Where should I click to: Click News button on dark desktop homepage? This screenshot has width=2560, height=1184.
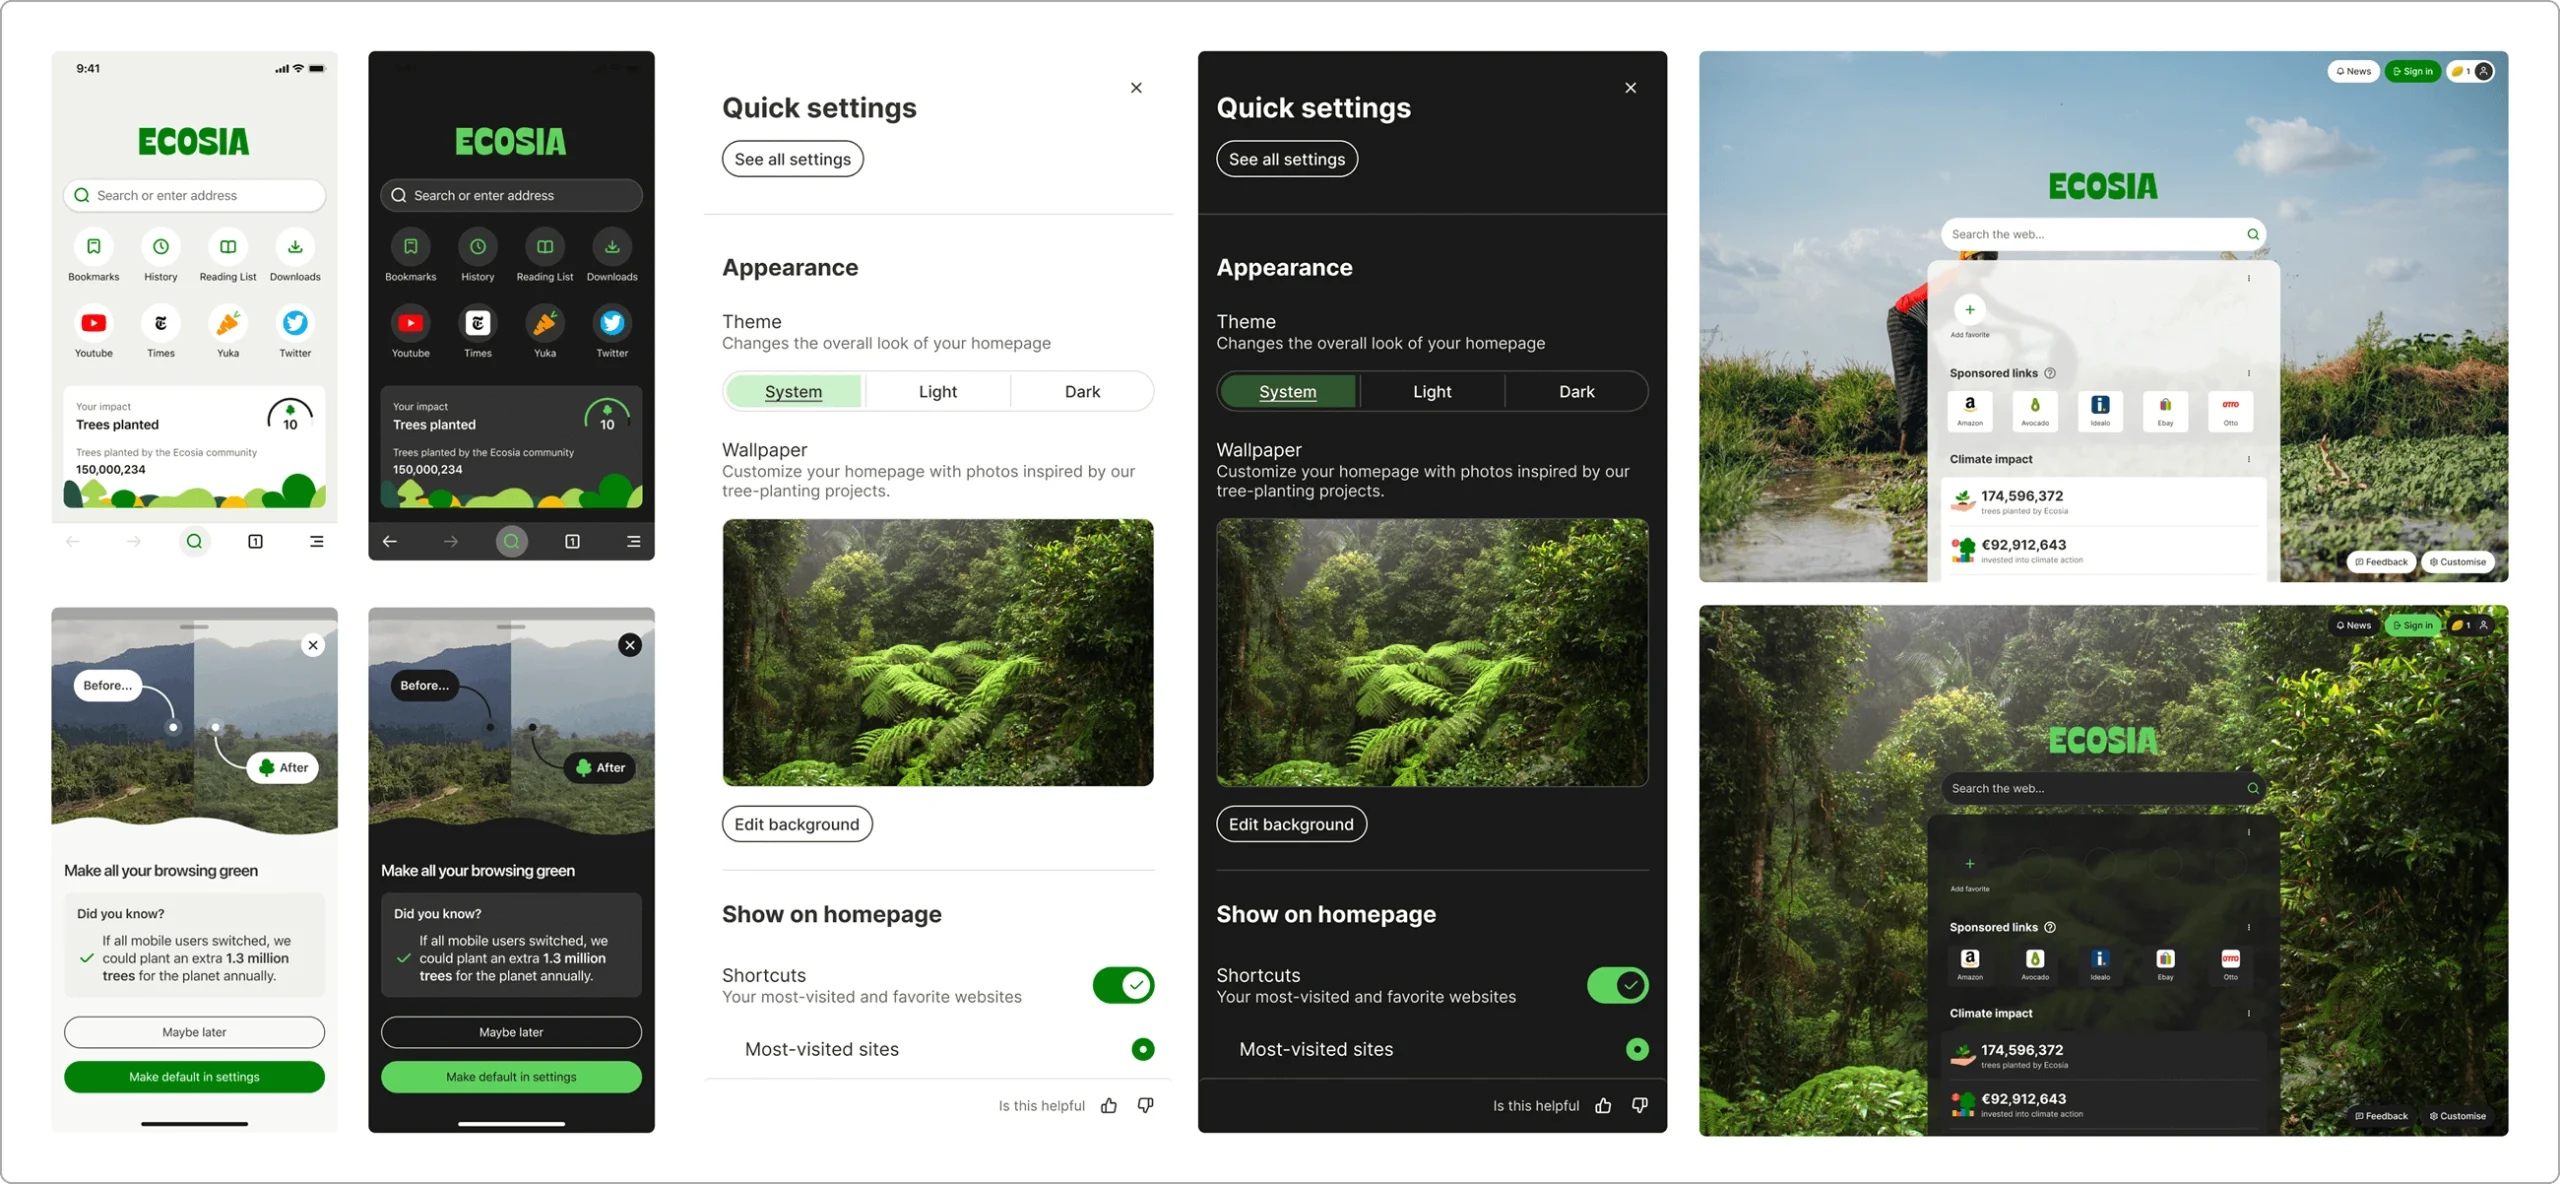tap(2353, 625)
